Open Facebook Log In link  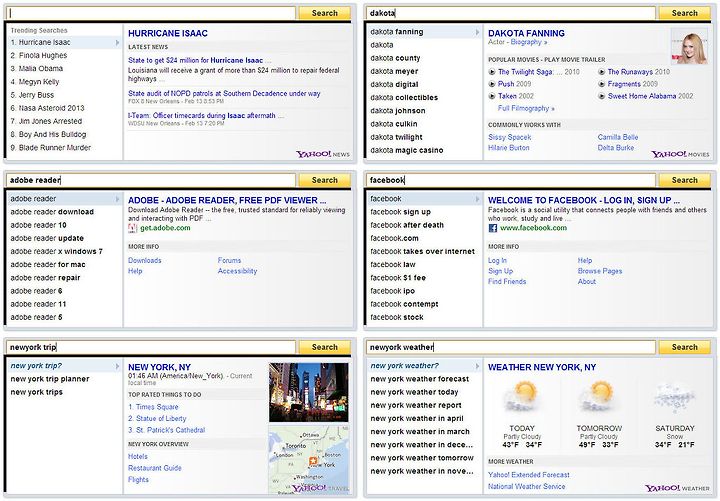497,260
